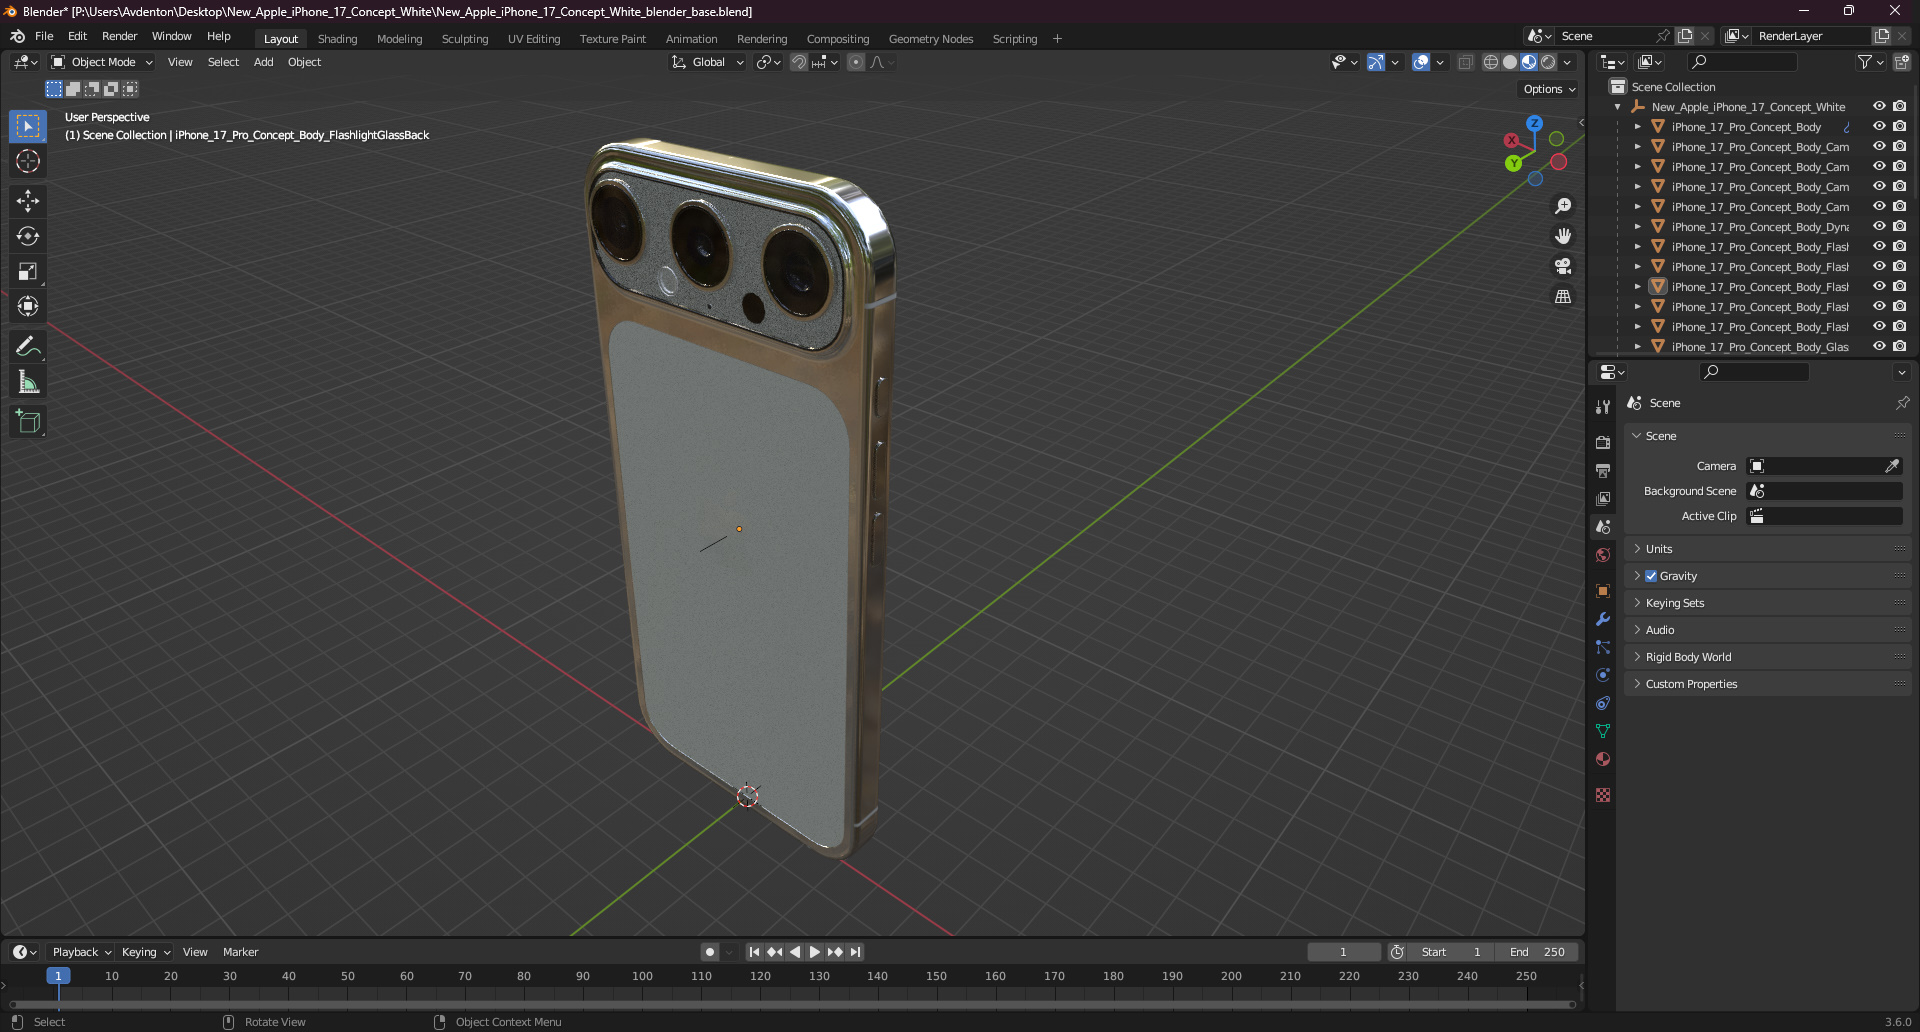Image resolution: width=1920 pixels, height=1032 pixels.
Task: Hide iPhone_17_Pro_Concept_Body_Glas object eye icon
Action: point(1879,346)
